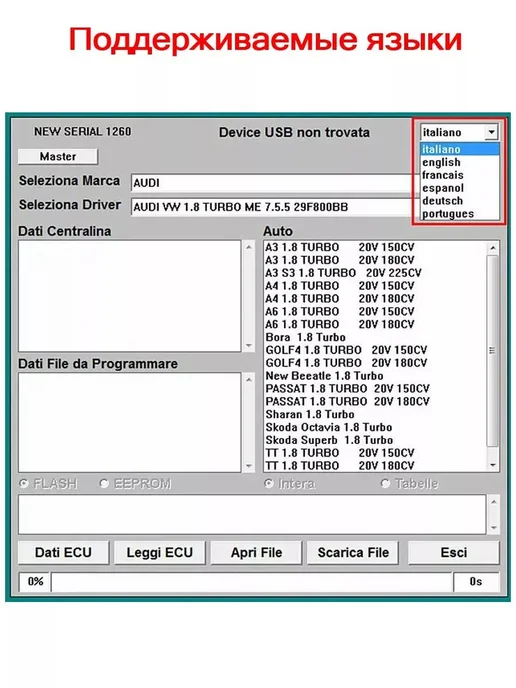Open the language dropdown arrow
The image size is (516, 688).
click(491, 132)
